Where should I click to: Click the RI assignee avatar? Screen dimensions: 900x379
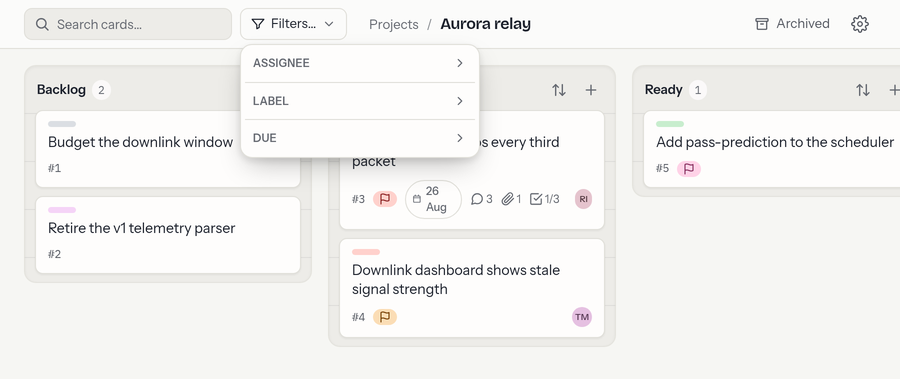pyautogui.click(x=583, y=199)
